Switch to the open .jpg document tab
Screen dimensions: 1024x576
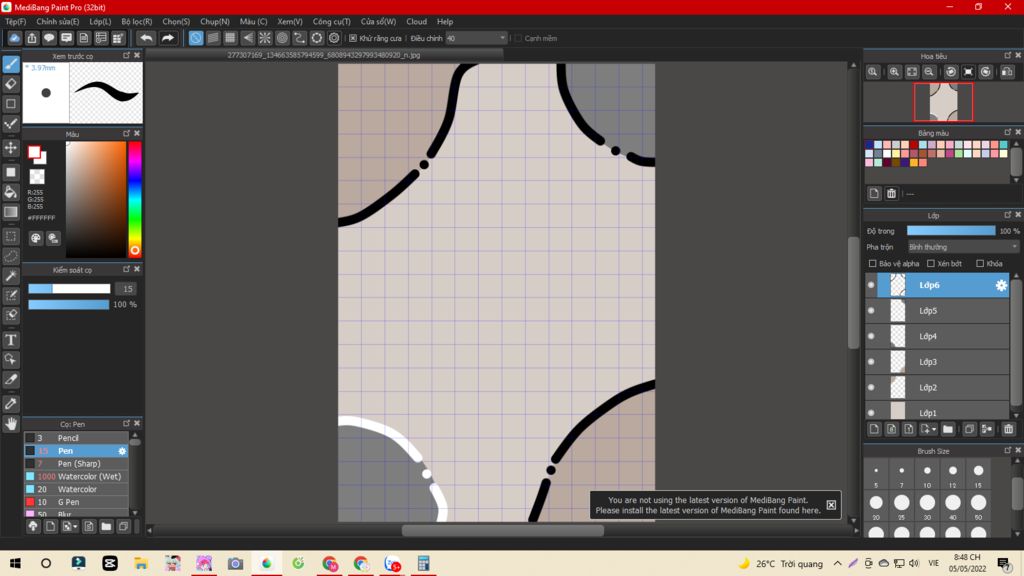click(324, 55)
